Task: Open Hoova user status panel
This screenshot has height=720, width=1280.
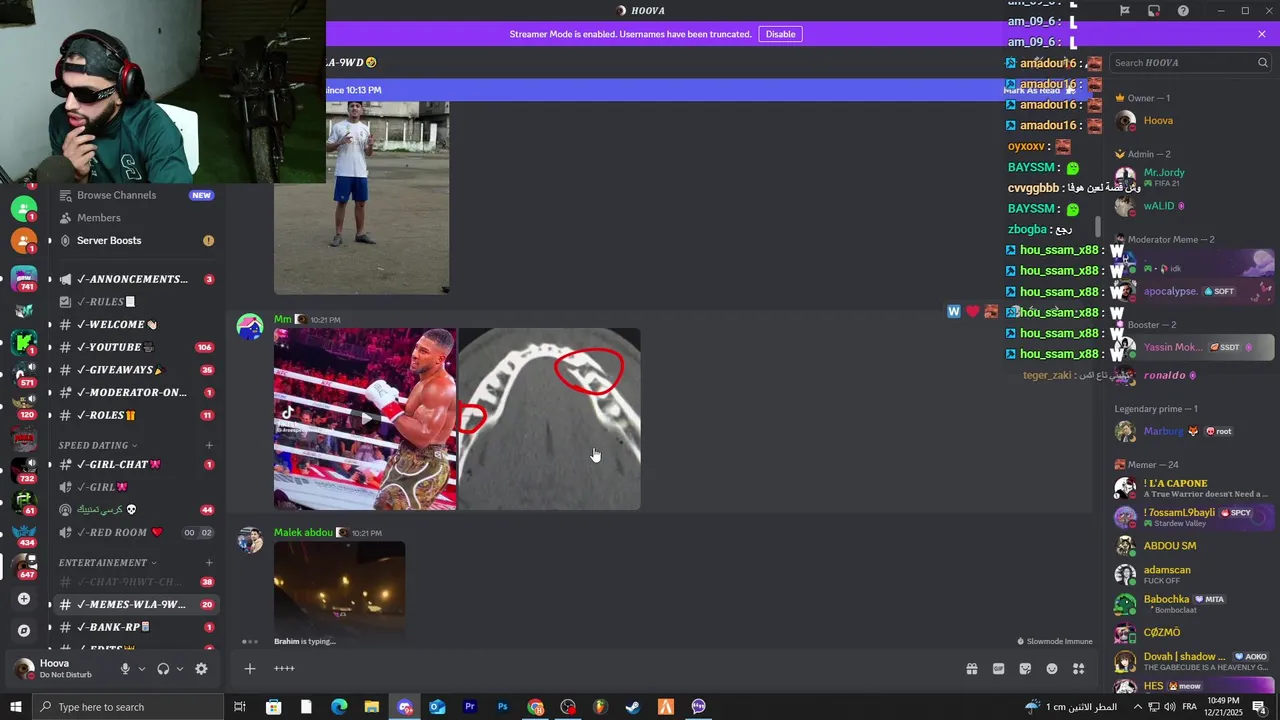Action: (x=60, y=669)
